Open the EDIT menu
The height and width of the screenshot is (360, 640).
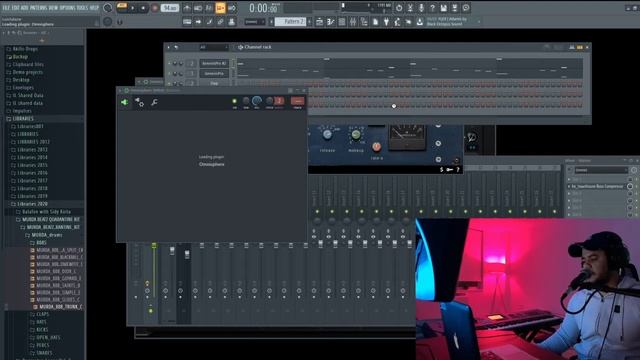[16, 7]
